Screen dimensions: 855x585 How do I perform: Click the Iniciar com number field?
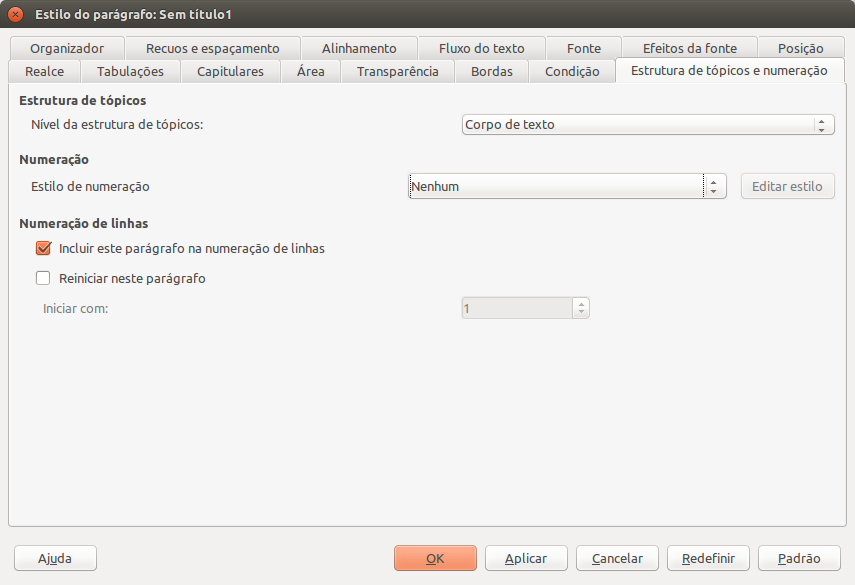(517, 309)
